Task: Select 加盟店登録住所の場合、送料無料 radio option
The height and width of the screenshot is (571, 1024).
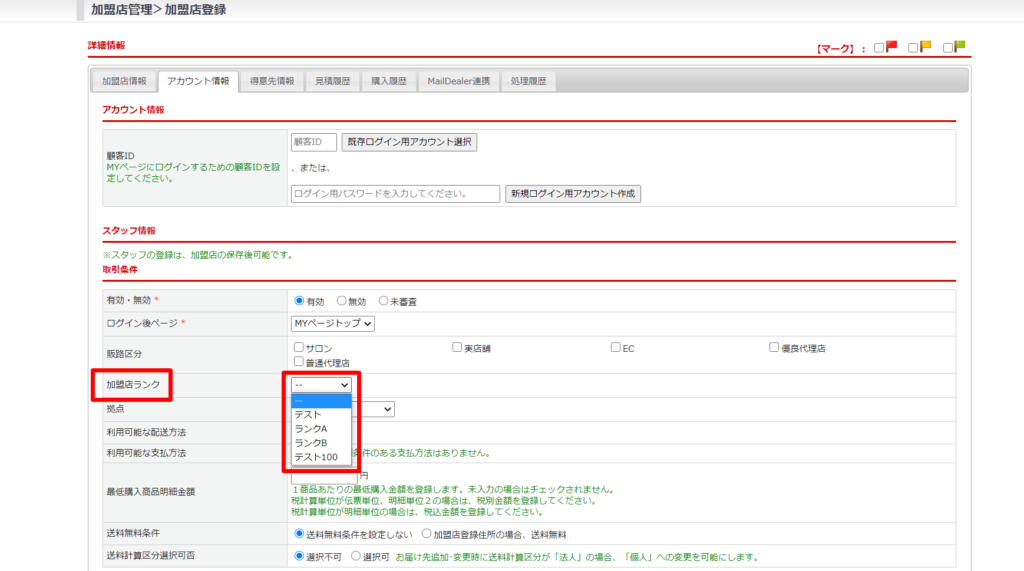Action: [x=427, y=534]
